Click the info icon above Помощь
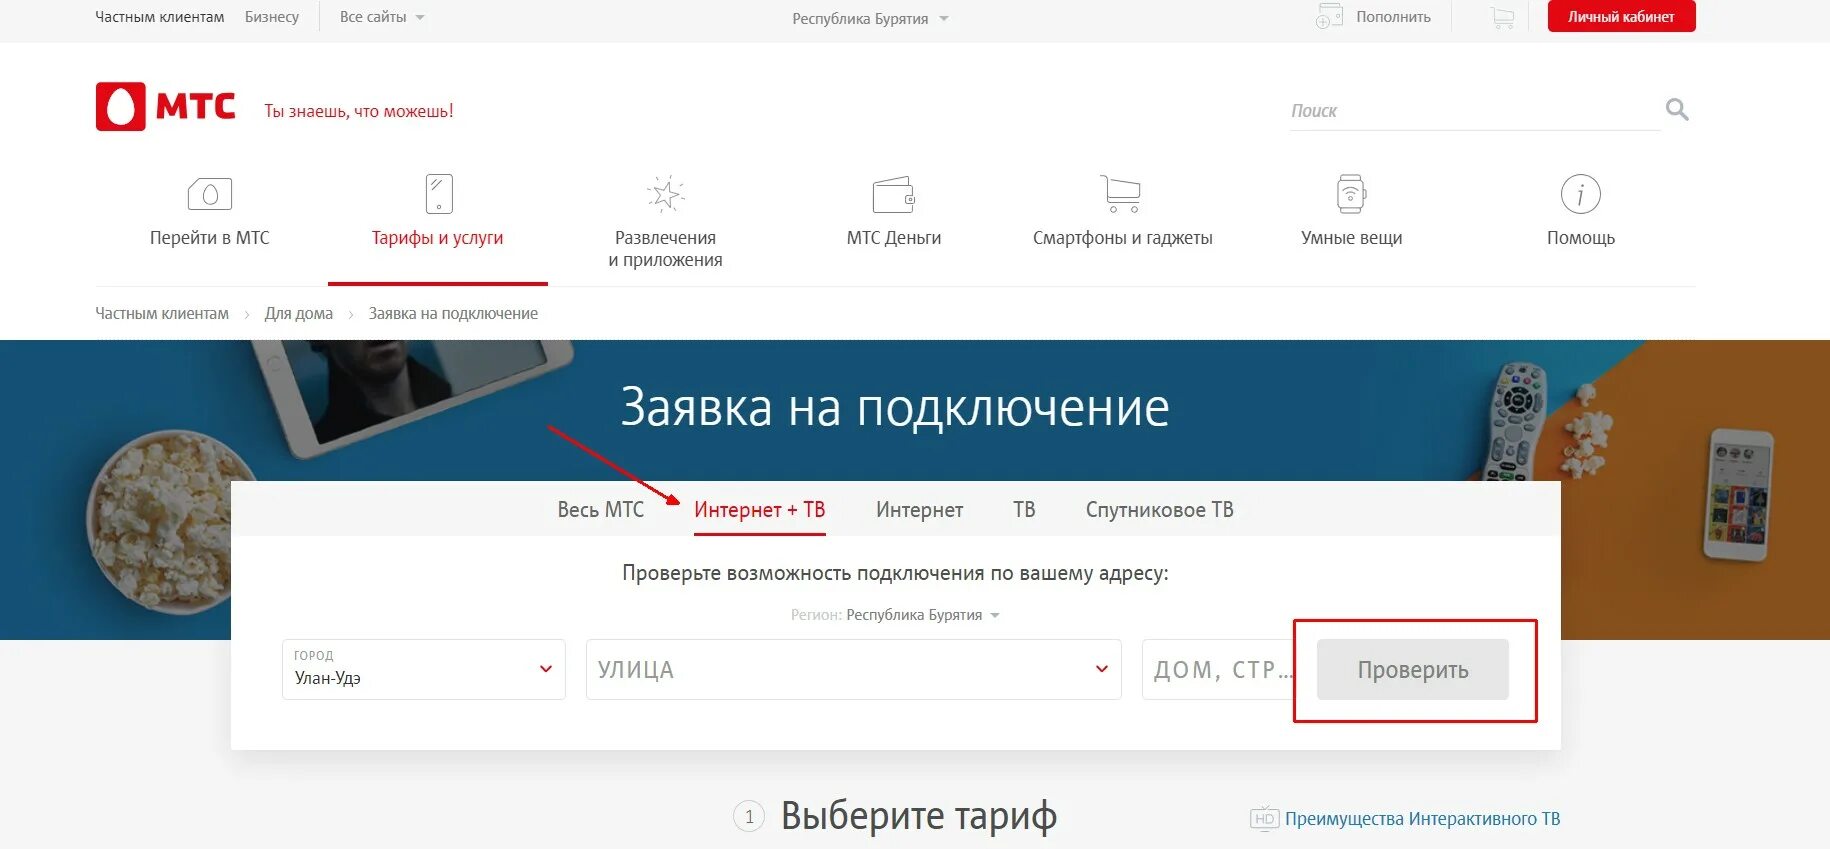Screen dimensions: 1830x849 tap(1581, 194)
